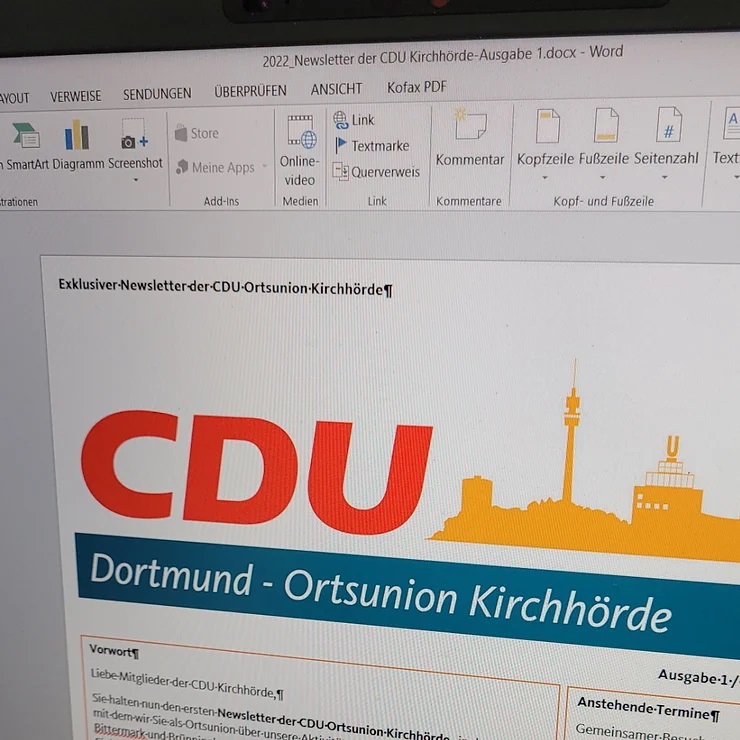This screenshot has height=740, width=740.
Task: Insert a hyperlink with Link
Action: [x=354, y=120]
